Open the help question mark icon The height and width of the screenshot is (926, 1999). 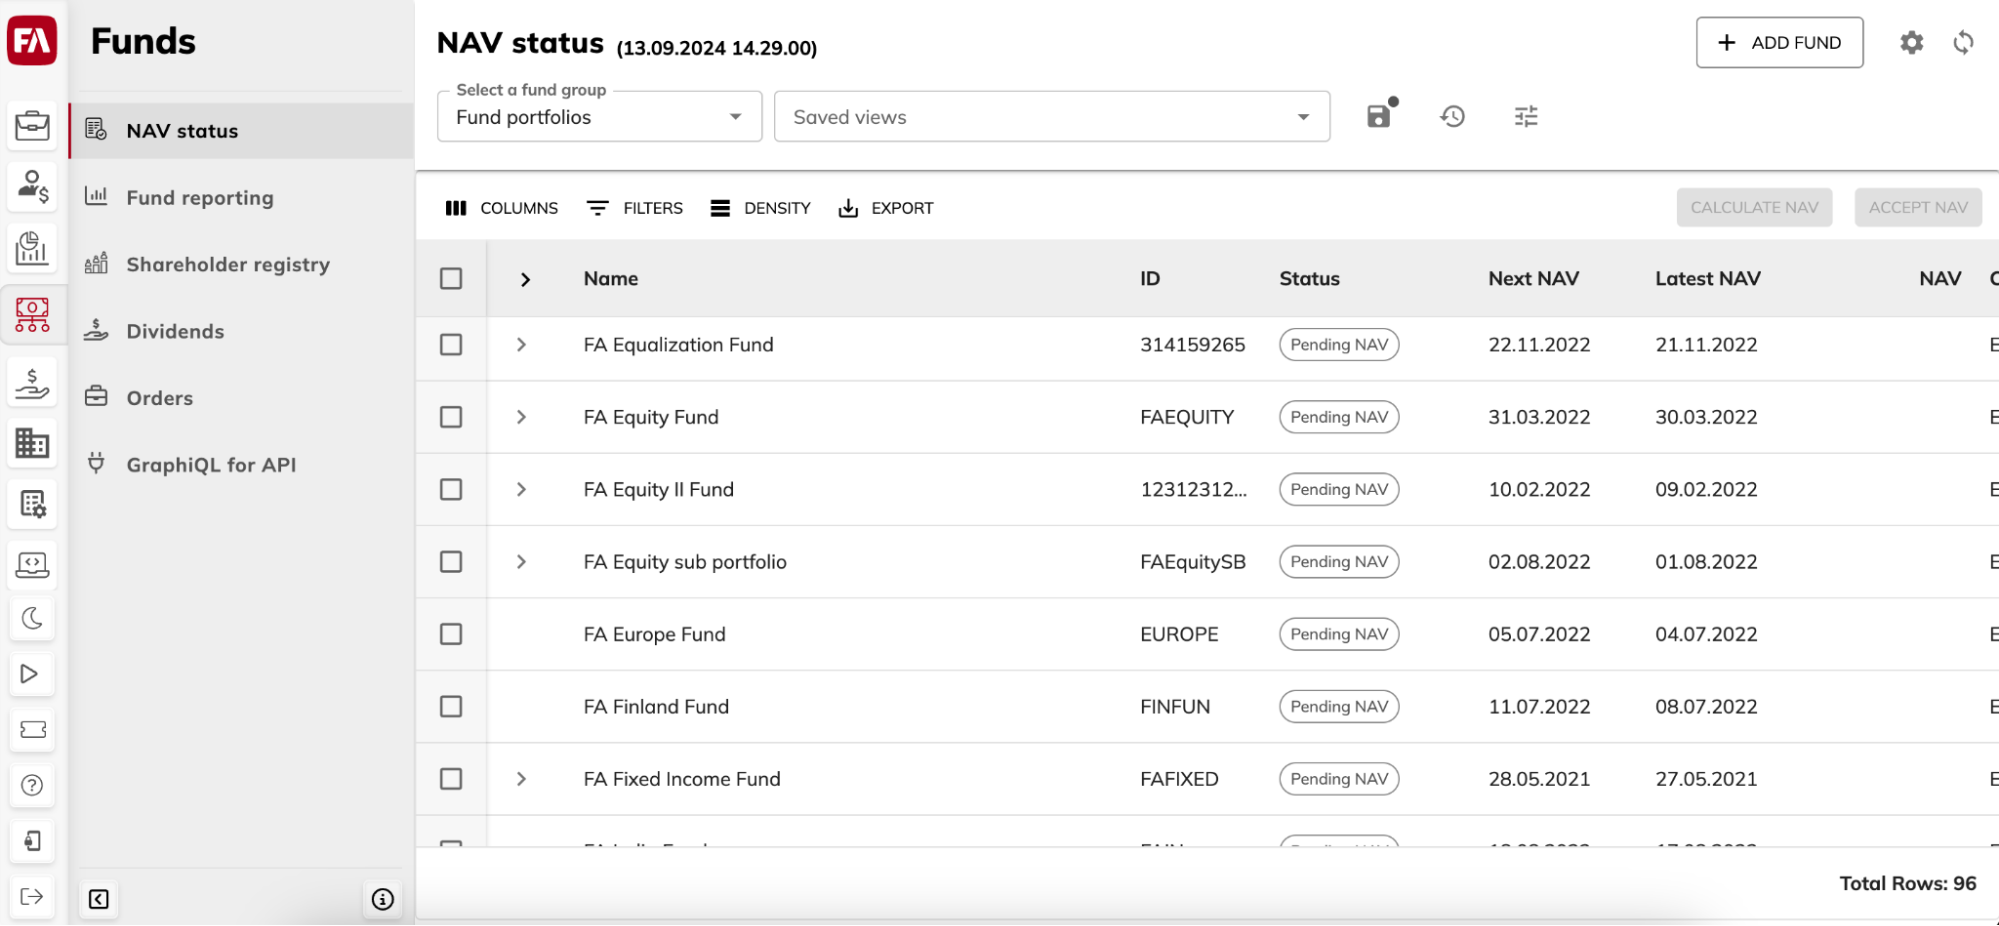click(32, 785)
